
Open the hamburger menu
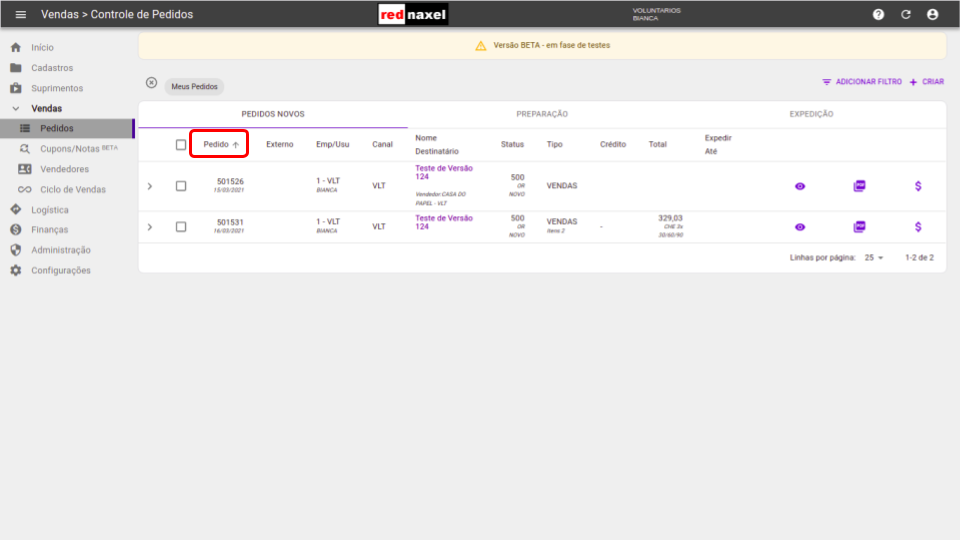20,14
